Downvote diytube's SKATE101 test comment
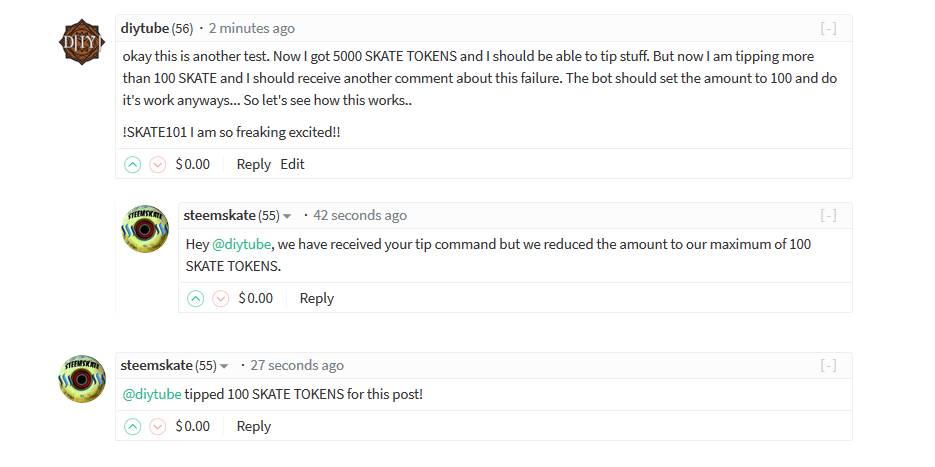The image size is (935, 467). pos(157,164)
